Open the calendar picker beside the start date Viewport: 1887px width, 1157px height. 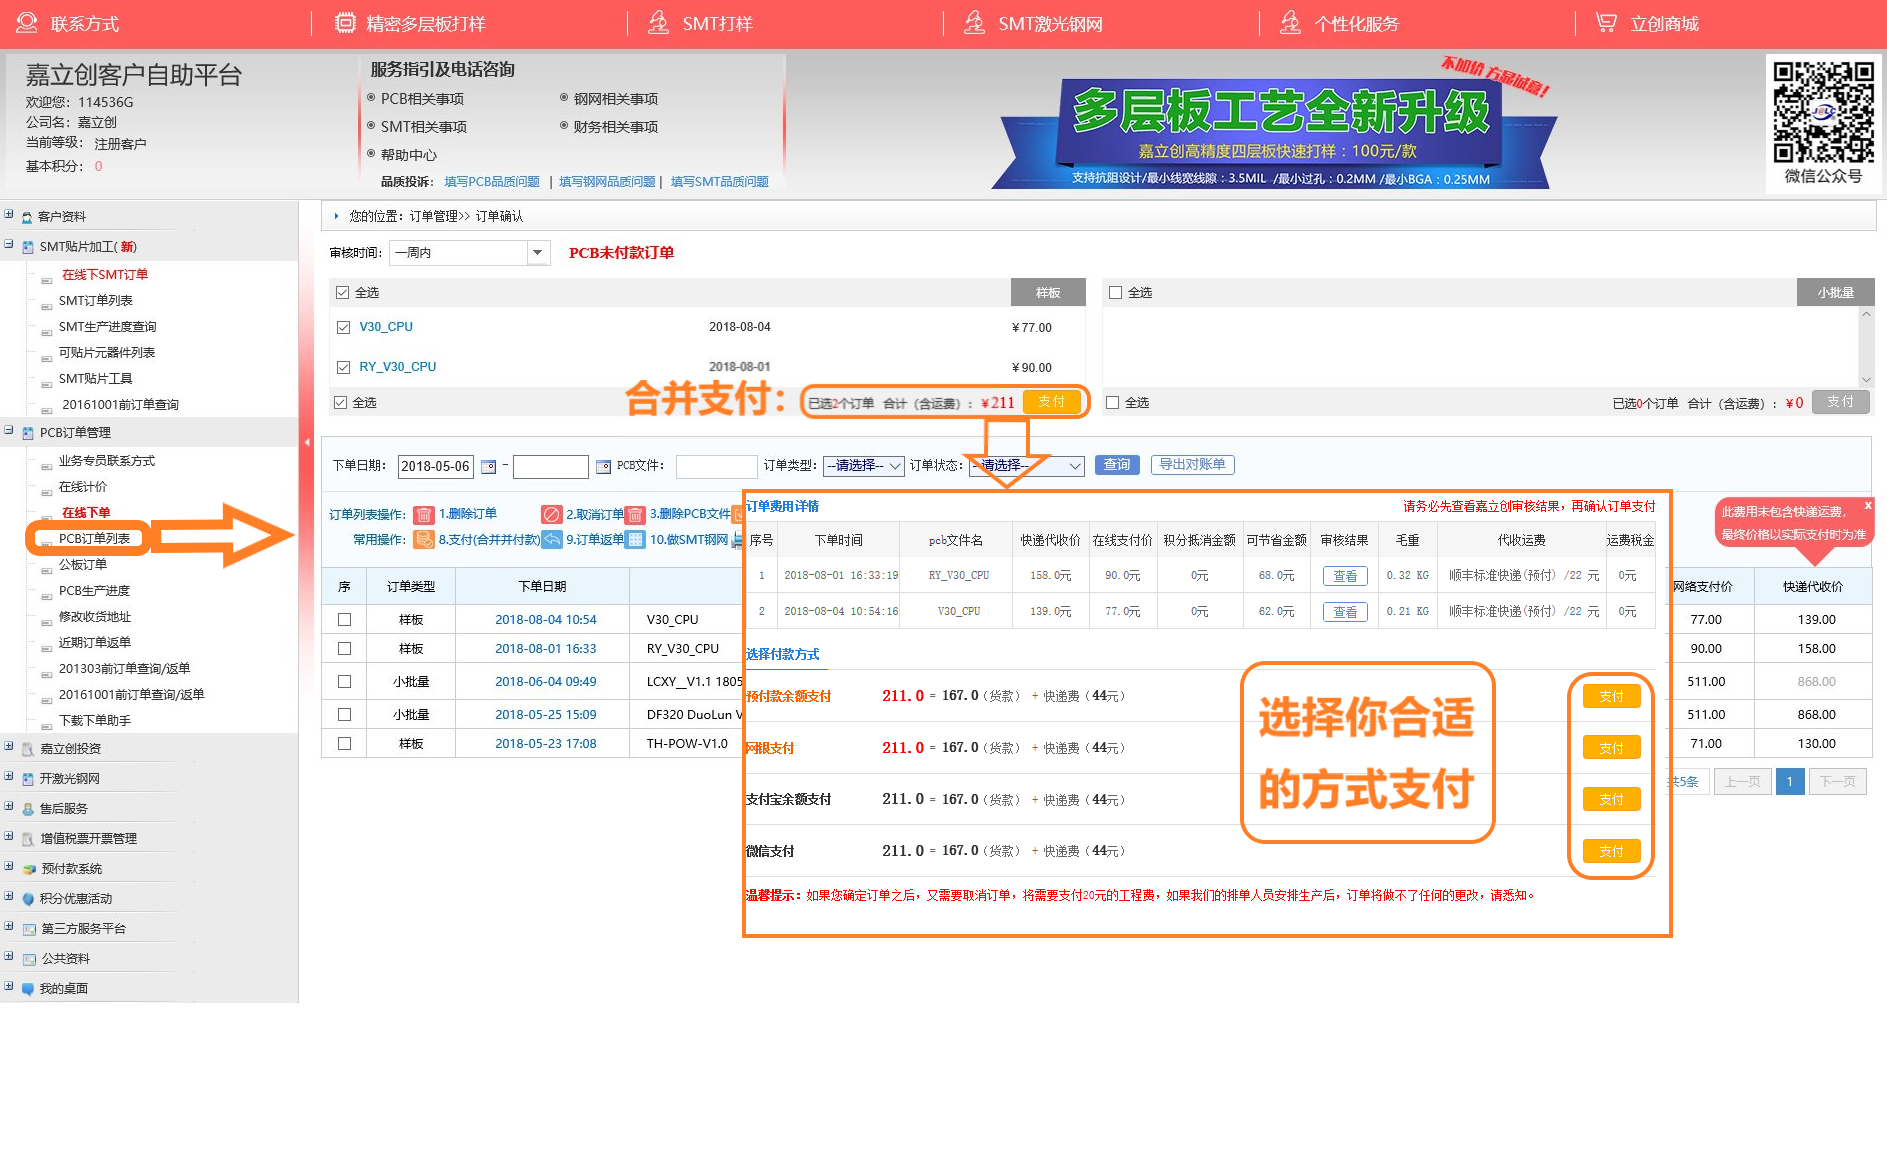pyautogui.click(x=489, y=467)
